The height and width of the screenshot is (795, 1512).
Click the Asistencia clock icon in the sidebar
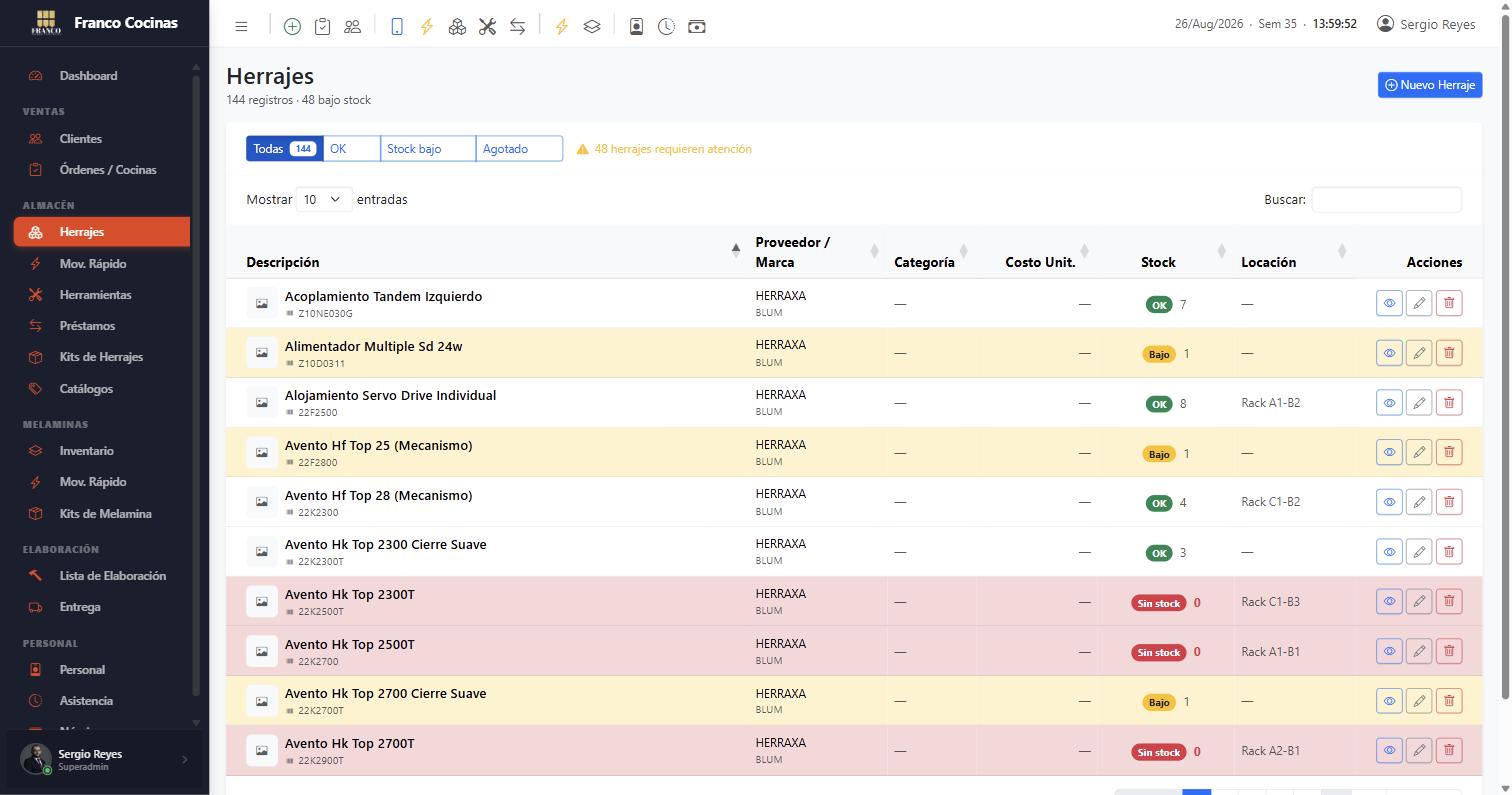pyautogui.click(x=36, y=701)
